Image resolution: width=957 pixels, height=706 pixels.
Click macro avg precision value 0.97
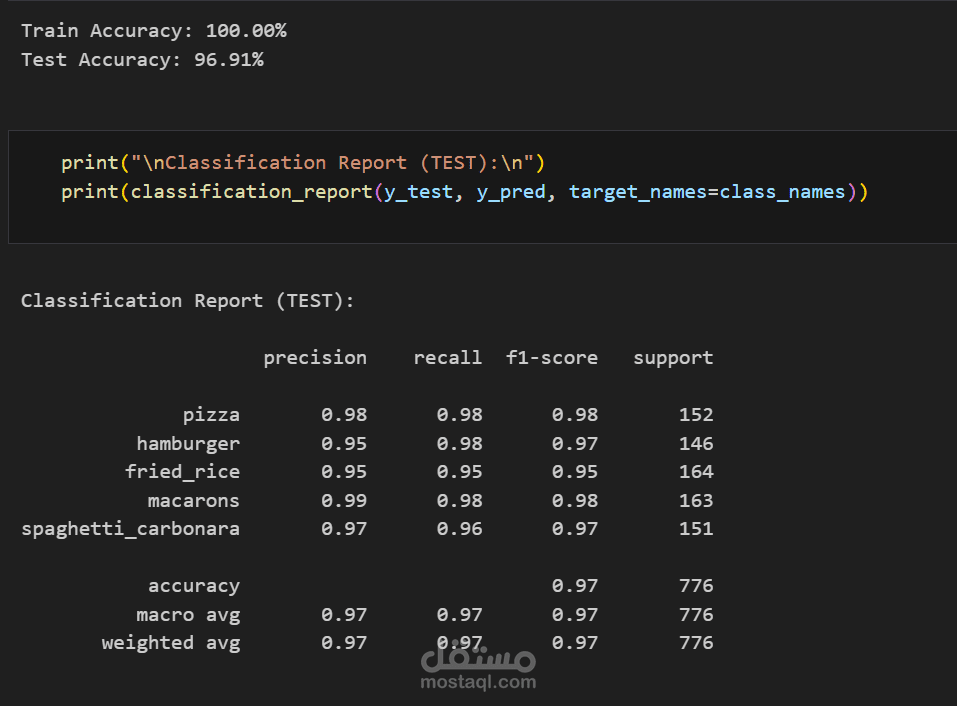[344, 614]
